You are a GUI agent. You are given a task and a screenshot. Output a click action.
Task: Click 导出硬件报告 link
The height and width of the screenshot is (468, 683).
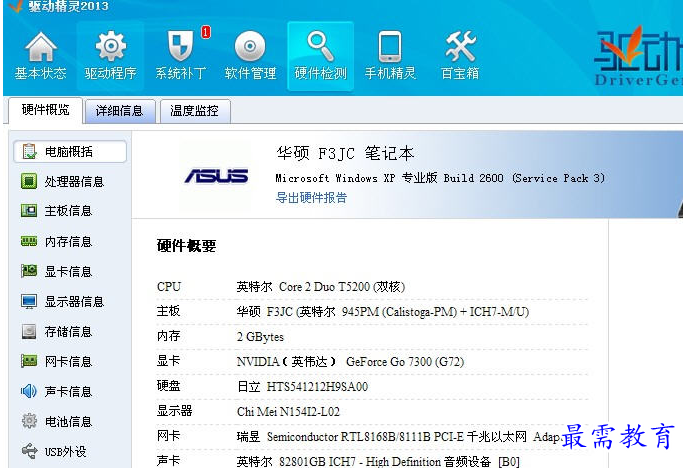click(311, 198)
